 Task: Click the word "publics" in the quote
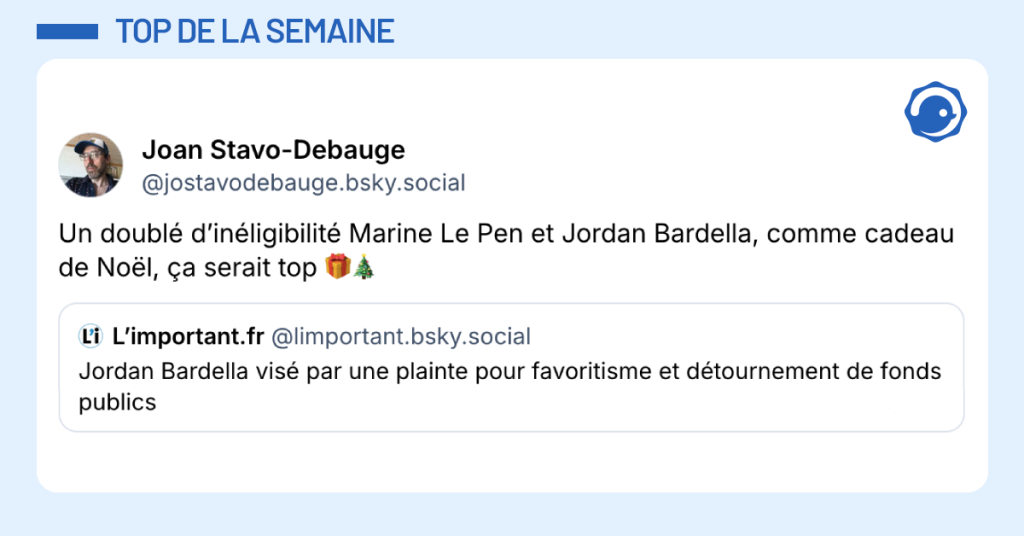point(117,402)
